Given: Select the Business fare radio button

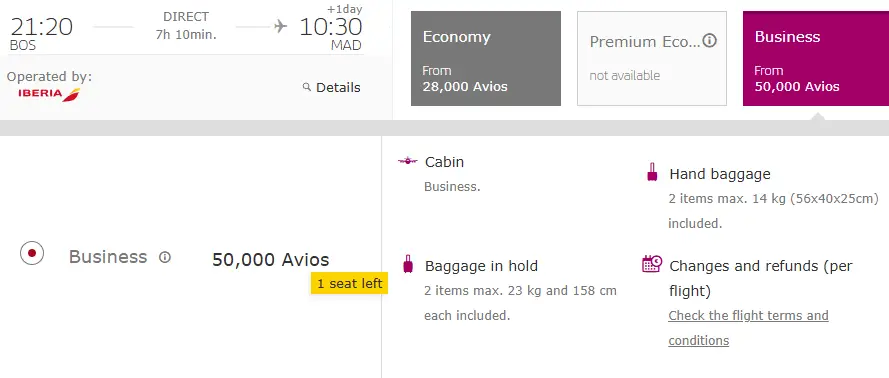Looking at the screenshot, I should point(32,253).
